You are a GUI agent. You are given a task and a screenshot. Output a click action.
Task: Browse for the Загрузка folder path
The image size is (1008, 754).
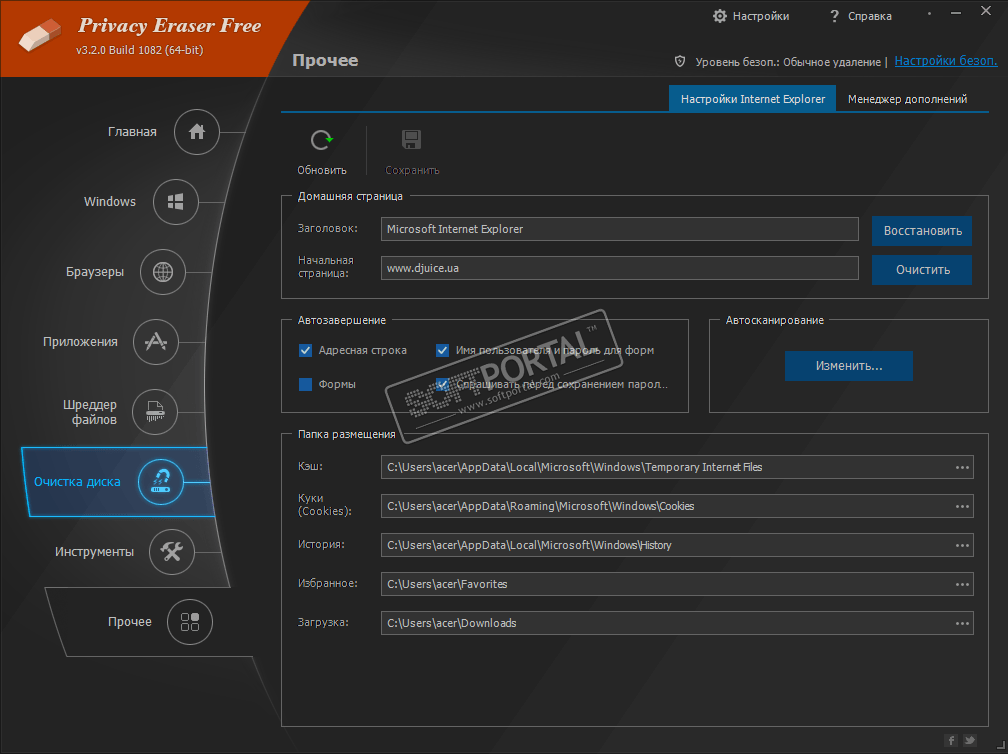pyautogui.click(x=962, y=624)
